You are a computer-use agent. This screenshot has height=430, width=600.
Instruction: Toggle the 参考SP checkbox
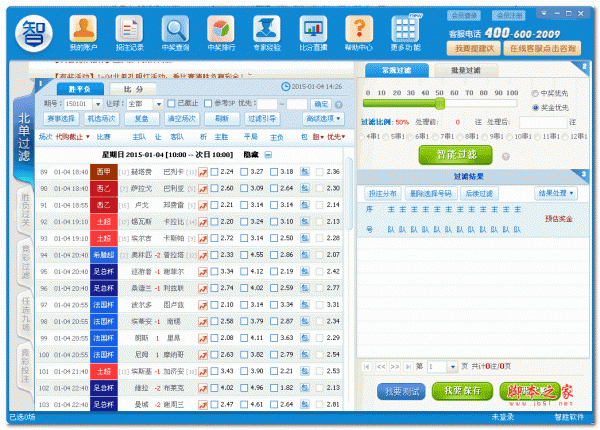[208, 103]
